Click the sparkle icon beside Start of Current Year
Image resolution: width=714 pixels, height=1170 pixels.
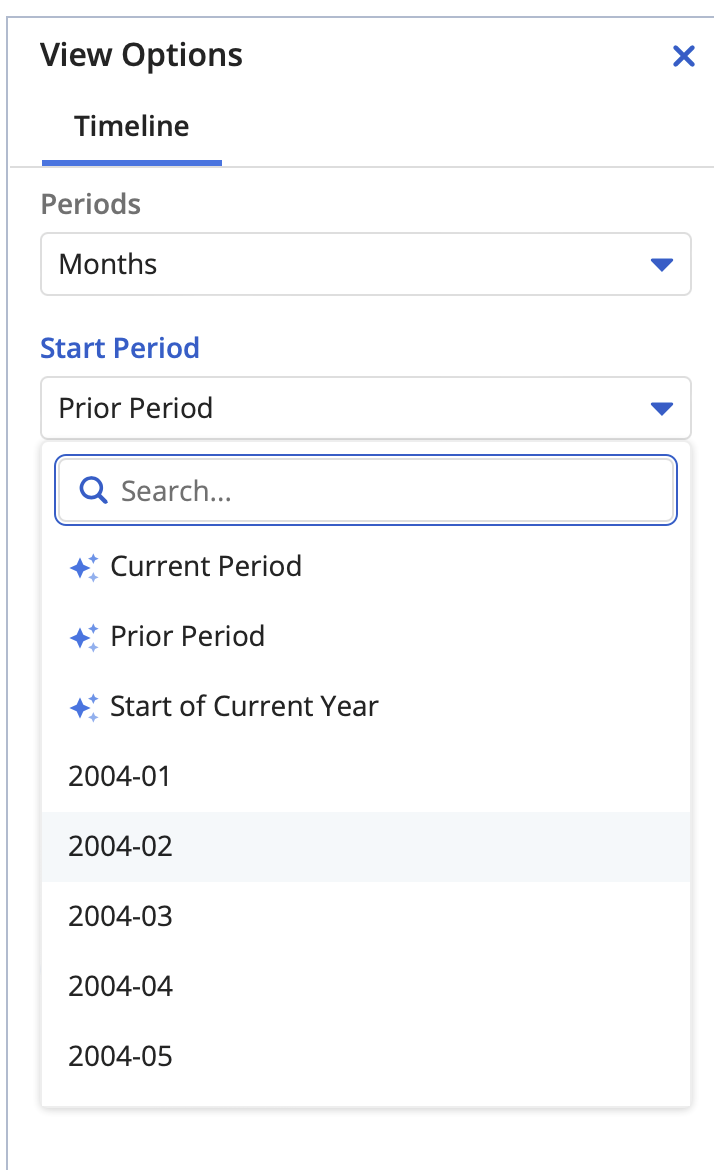point(84,707)
